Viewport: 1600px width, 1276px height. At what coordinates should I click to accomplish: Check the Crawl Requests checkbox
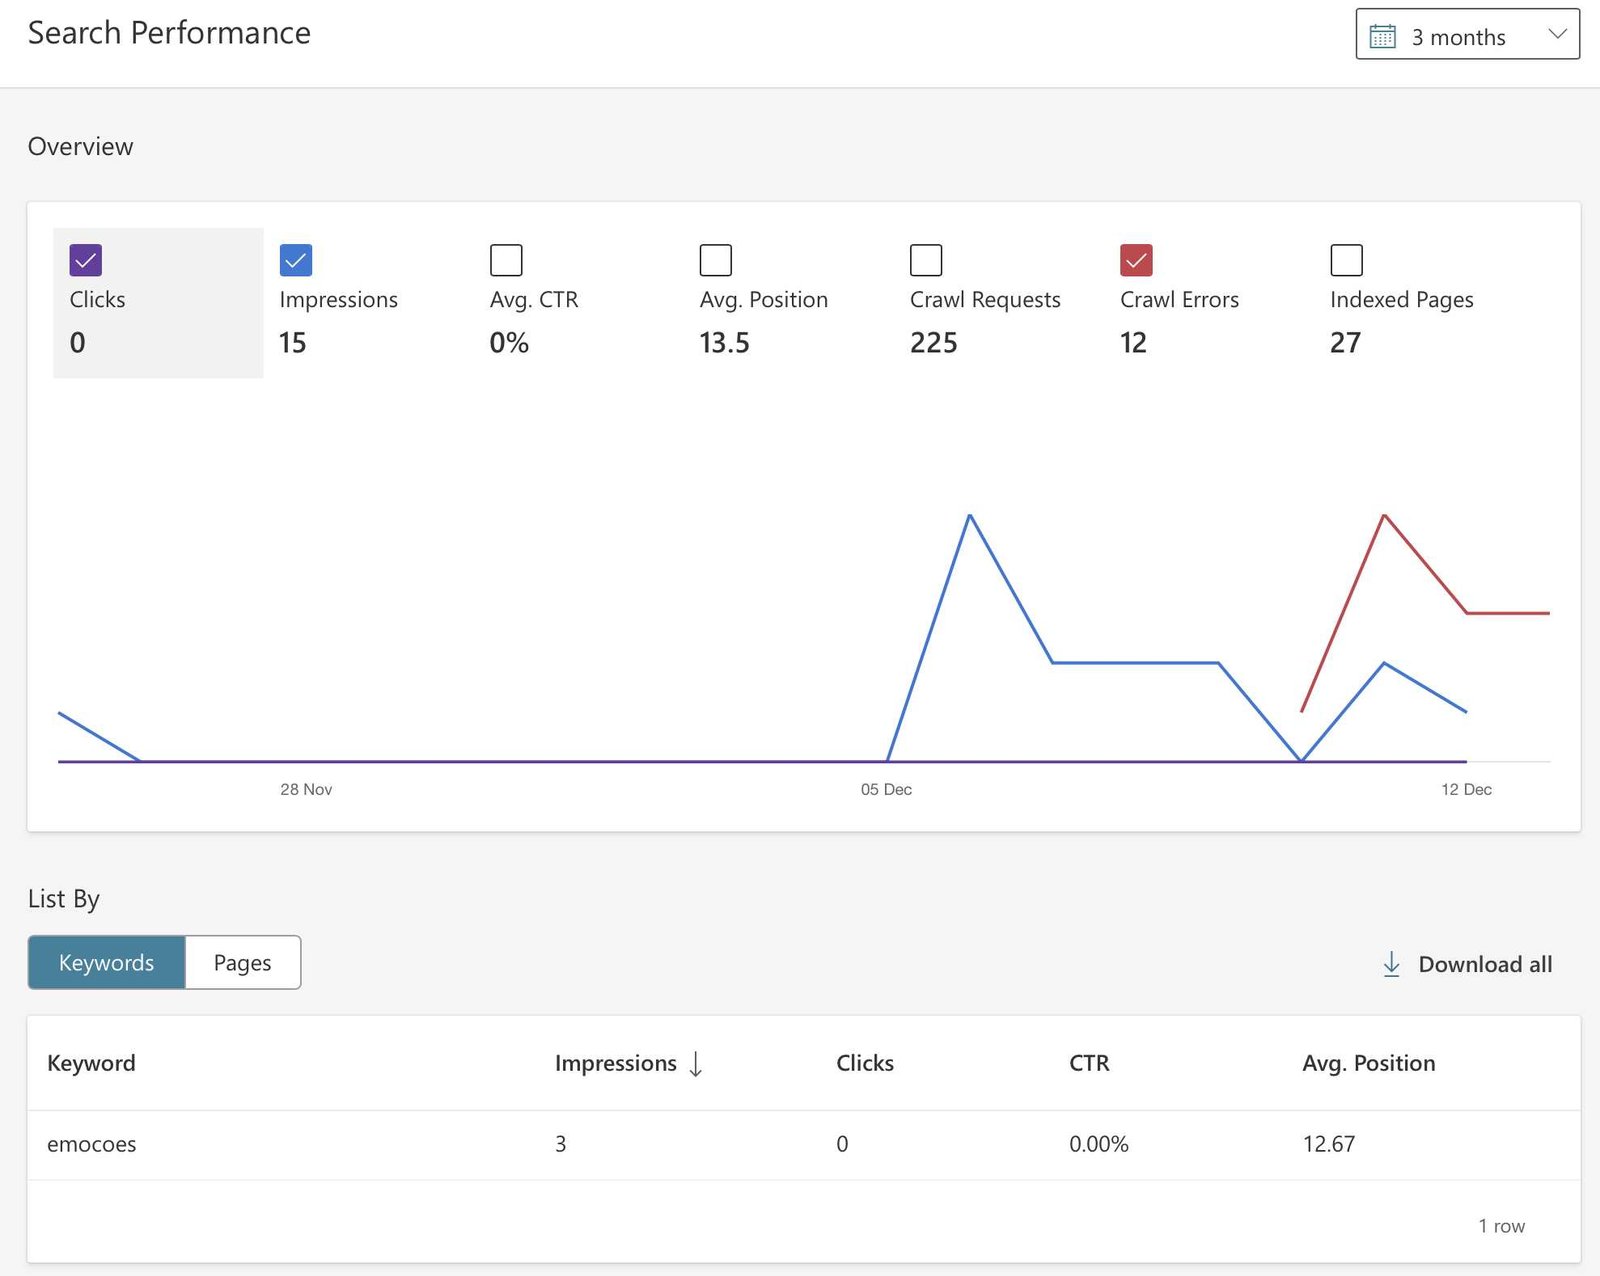coord(926,260)
